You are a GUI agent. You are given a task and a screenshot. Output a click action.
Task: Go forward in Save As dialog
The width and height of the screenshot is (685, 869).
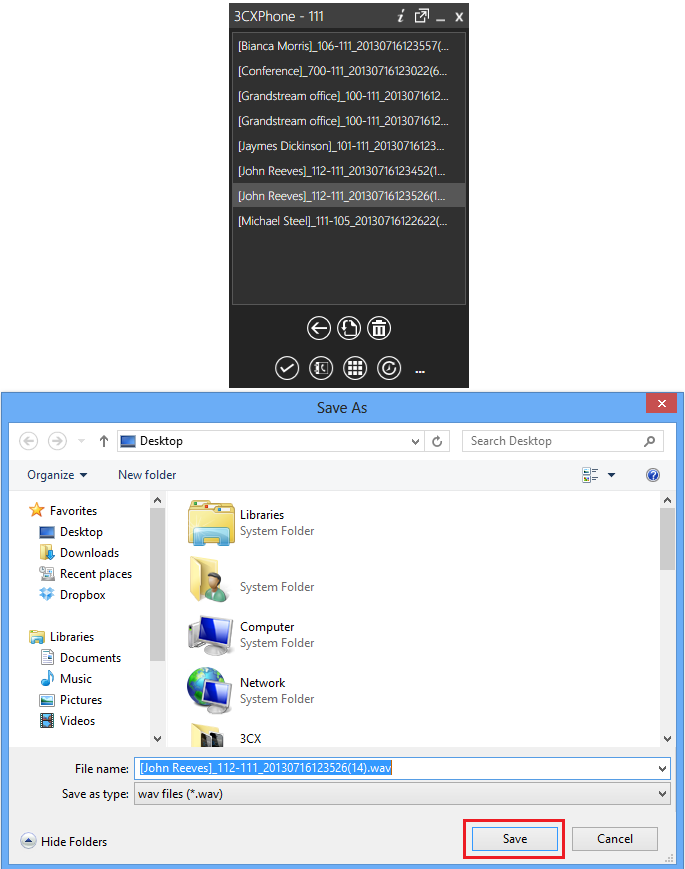coord(57,441)
